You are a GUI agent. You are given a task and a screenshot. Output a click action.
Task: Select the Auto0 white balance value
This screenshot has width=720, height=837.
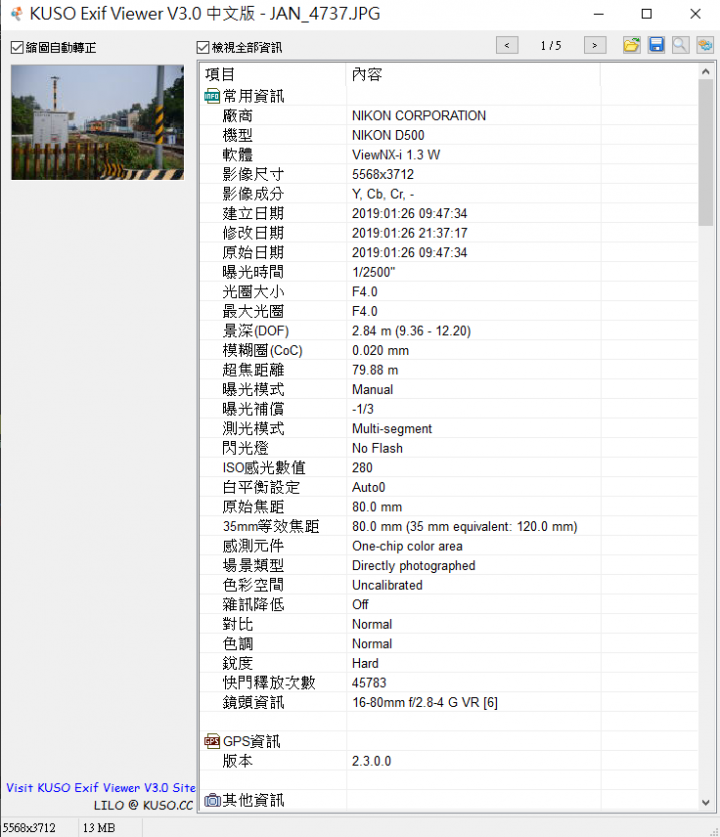tap(368, 487)
